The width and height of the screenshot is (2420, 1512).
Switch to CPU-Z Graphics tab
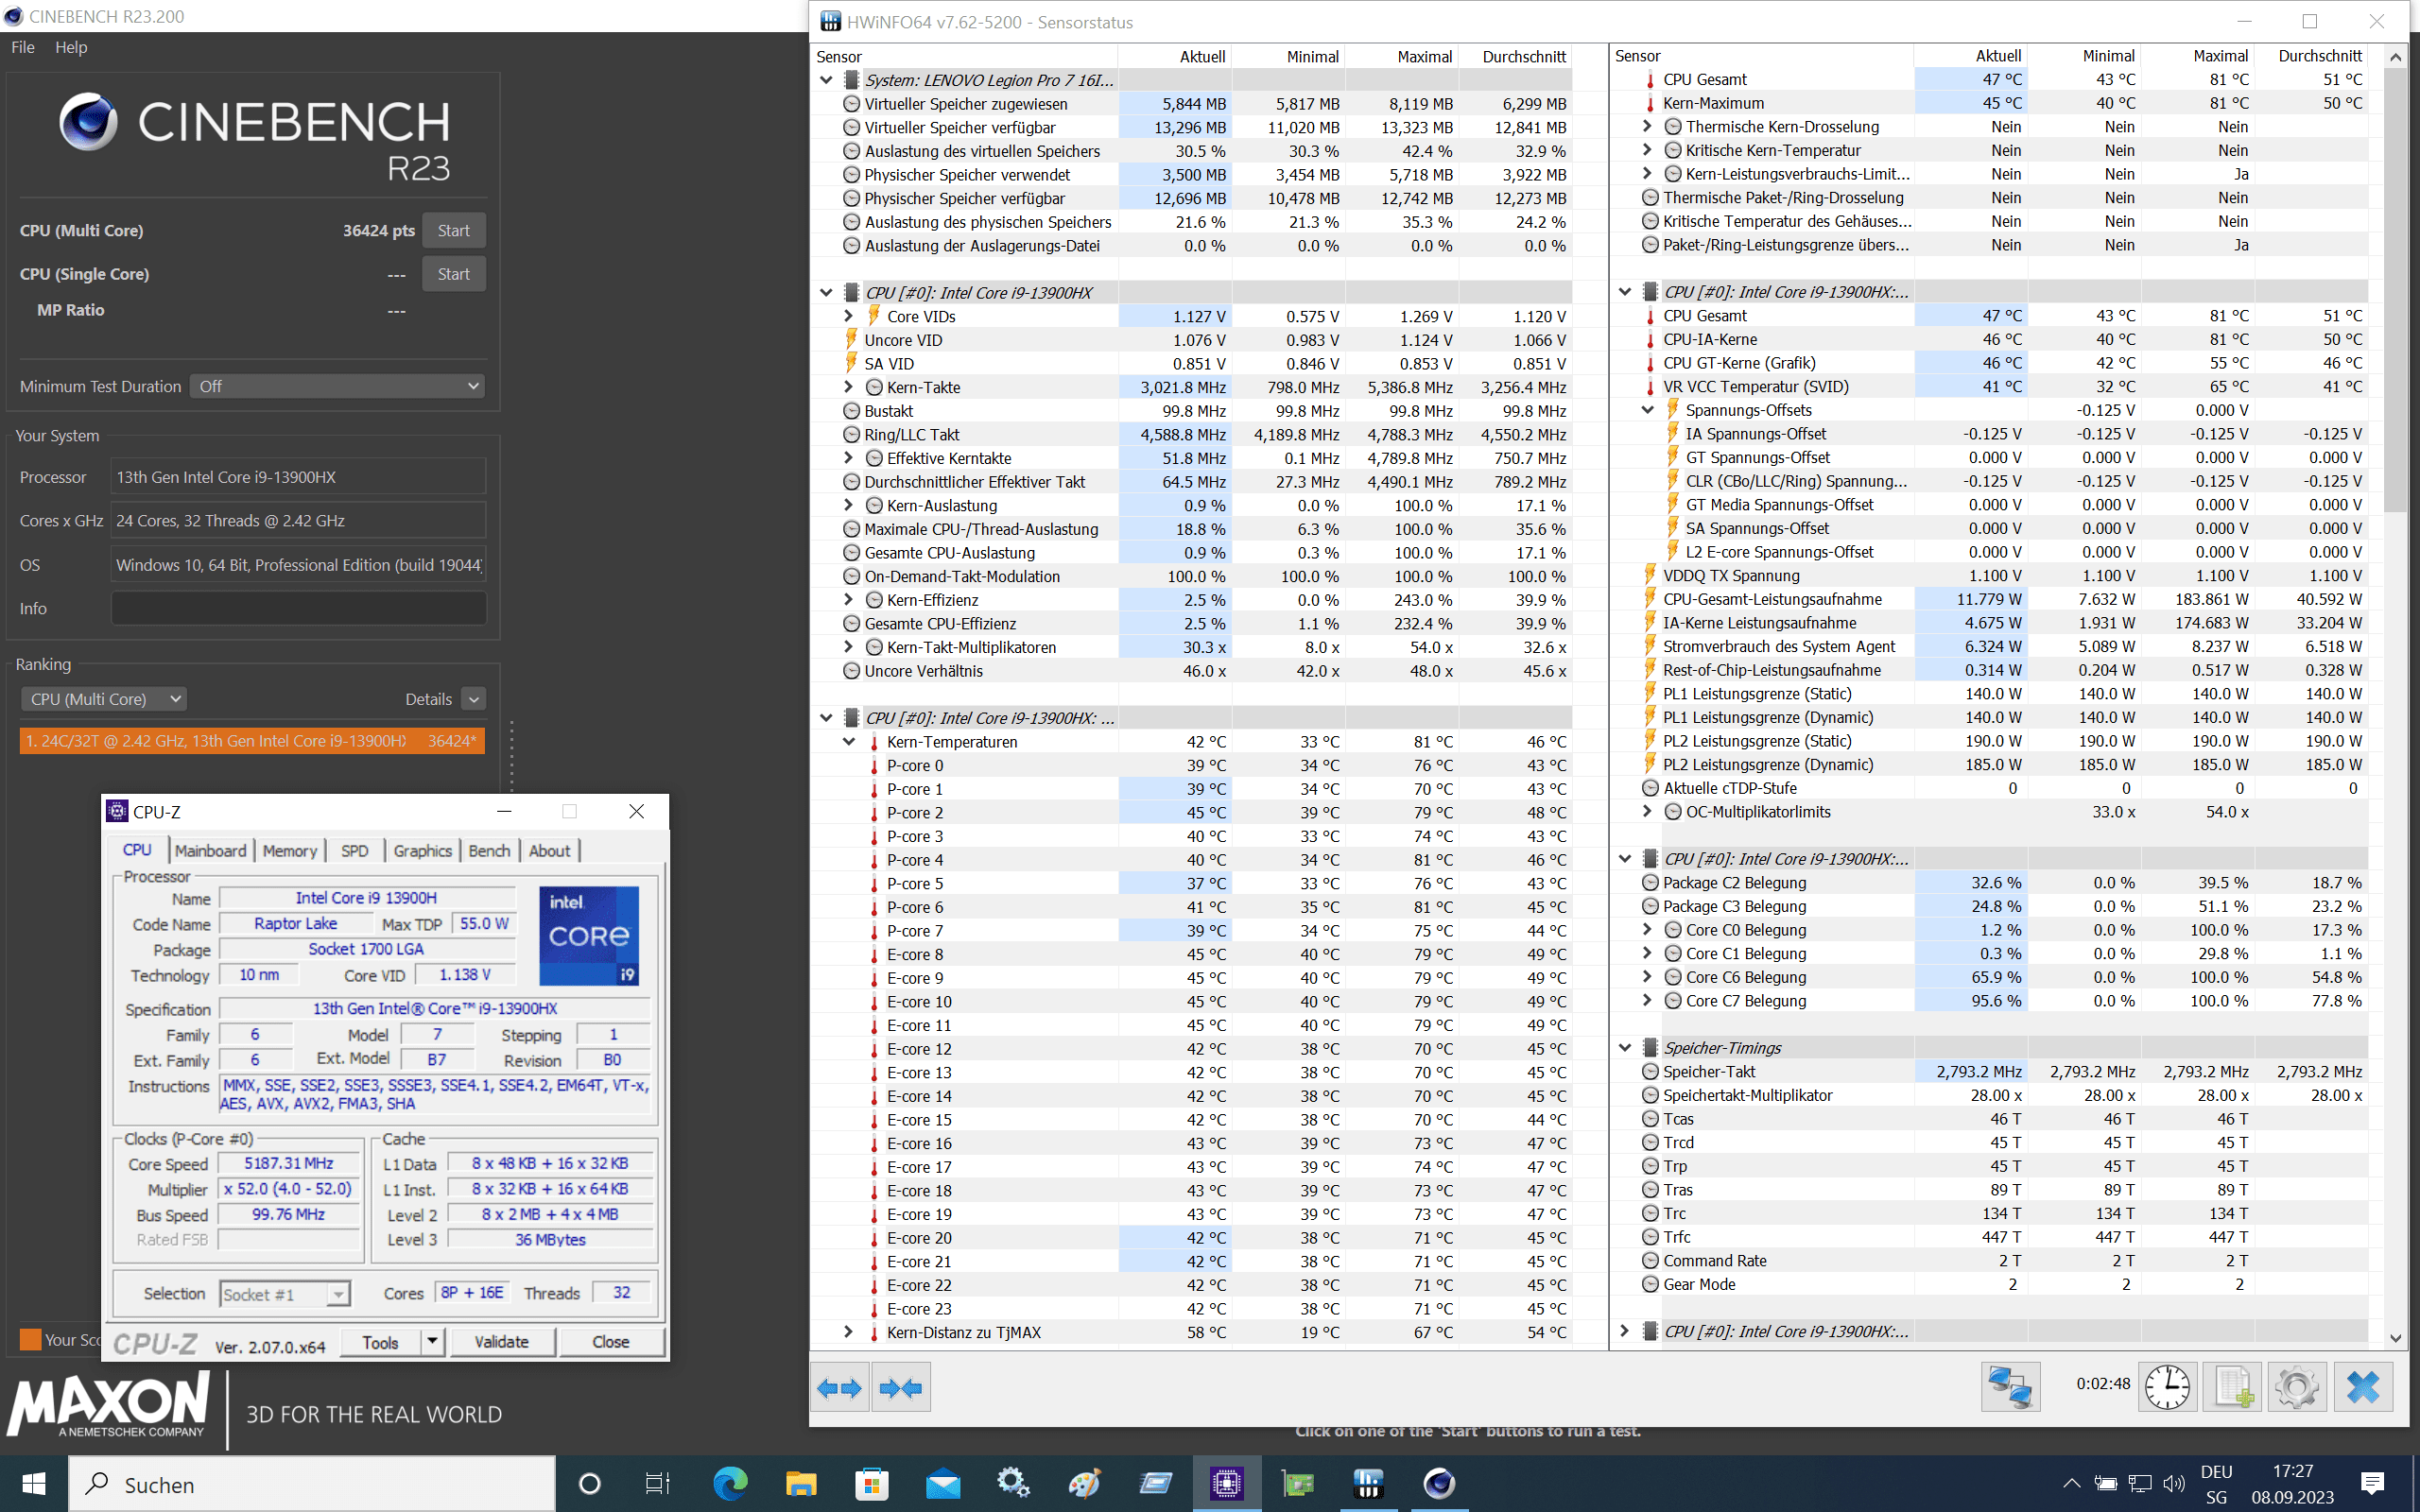[x=422, y=850]
